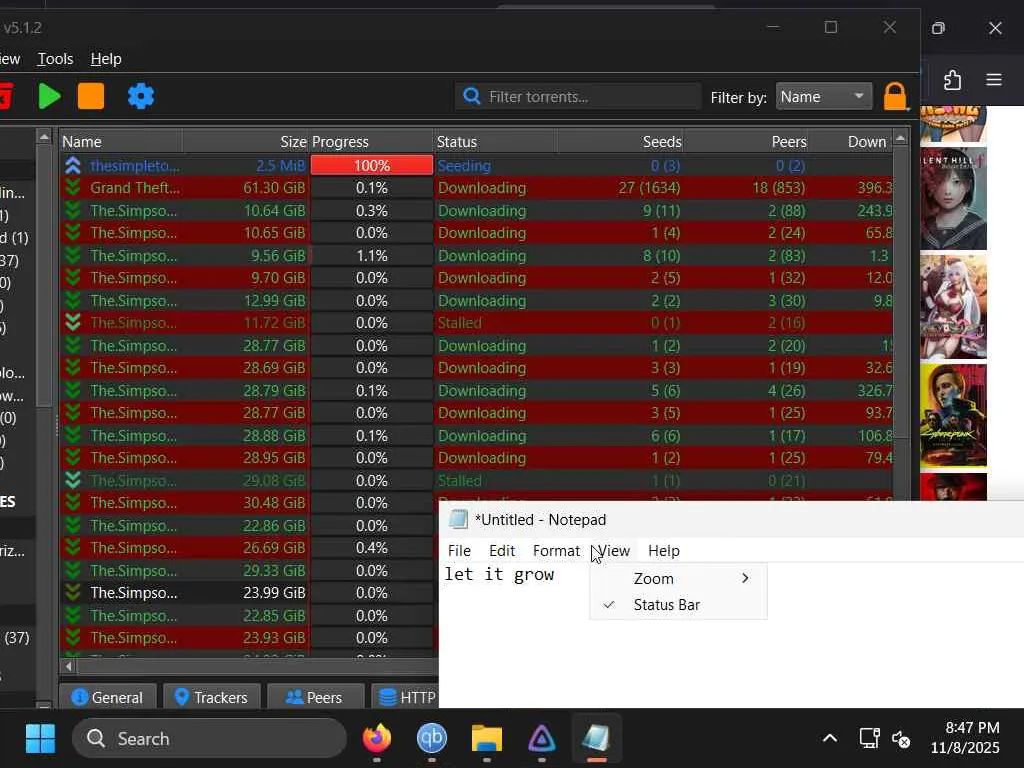Click the 18 (853) peers cell
The width and height of the screenshot is (1024, 768).
point(778,187)
